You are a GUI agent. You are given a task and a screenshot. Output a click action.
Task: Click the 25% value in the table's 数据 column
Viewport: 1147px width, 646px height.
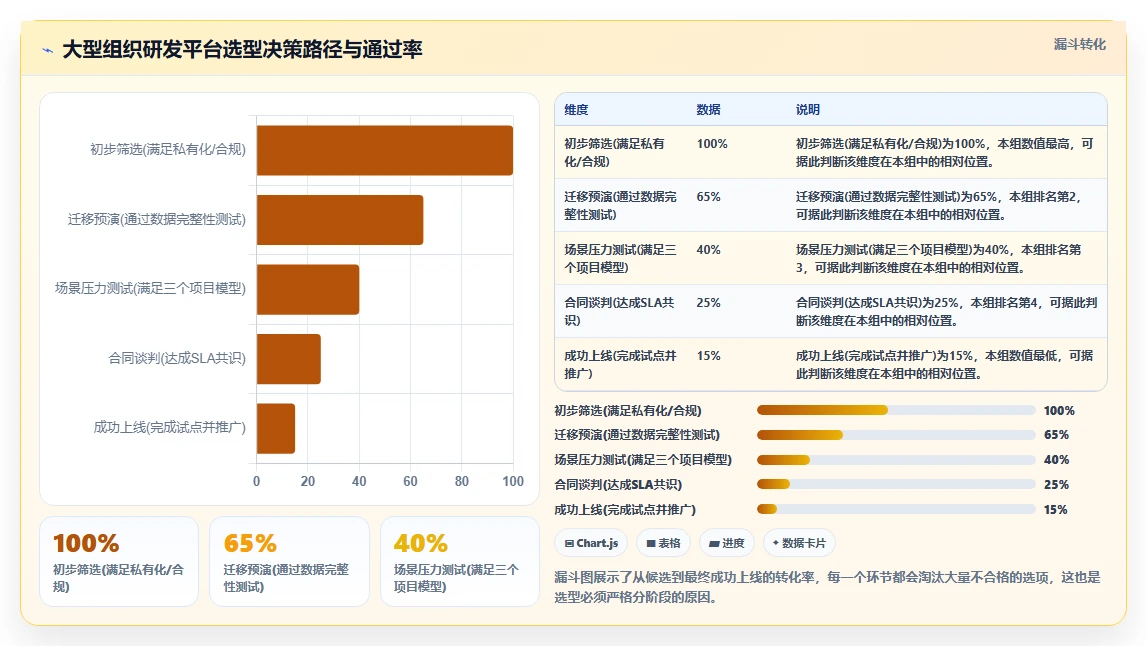pos(708,303)
